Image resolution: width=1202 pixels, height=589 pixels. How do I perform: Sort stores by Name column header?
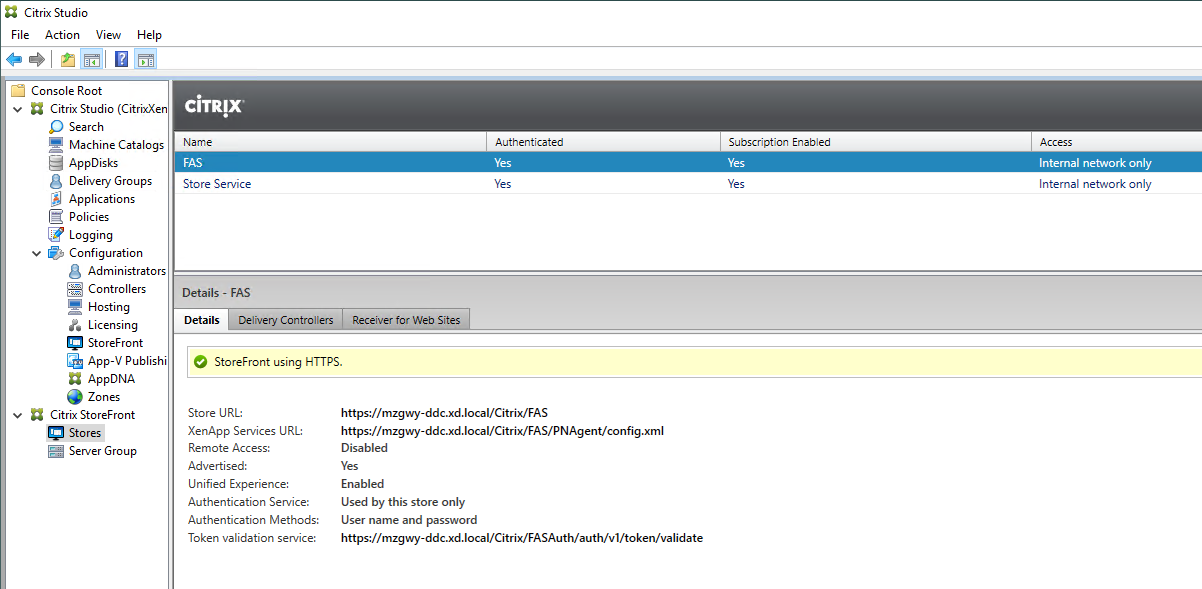[x=330, y=142]
